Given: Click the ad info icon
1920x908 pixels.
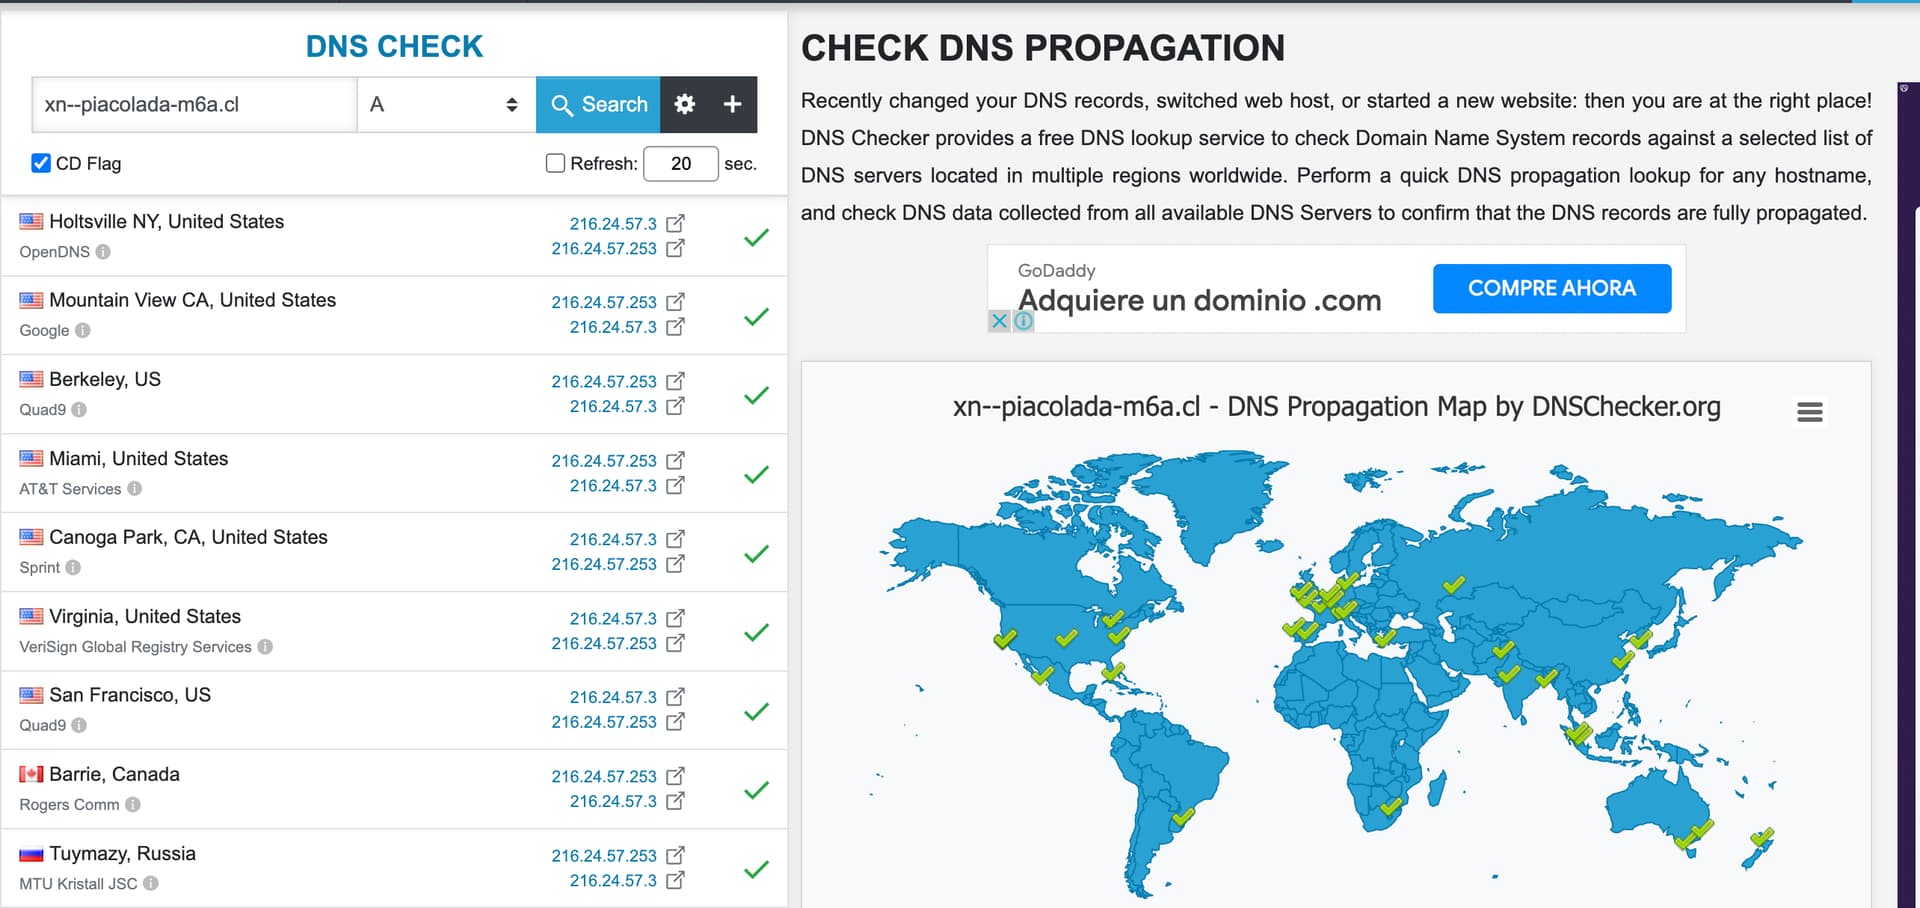Looking at the screenshot, I should tap(1023, 321).
